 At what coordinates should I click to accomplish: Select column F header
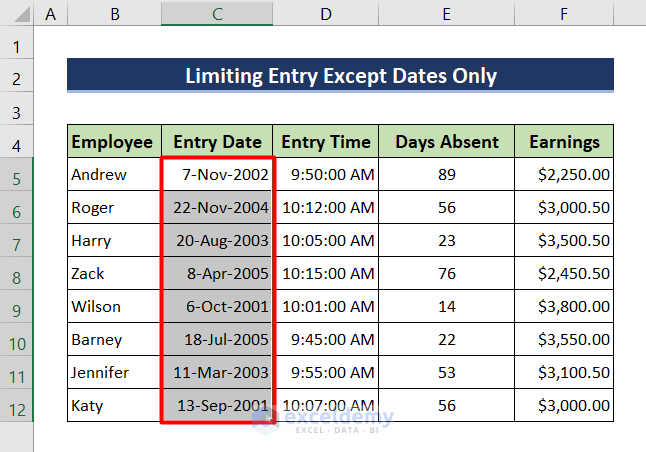[565, 15]
